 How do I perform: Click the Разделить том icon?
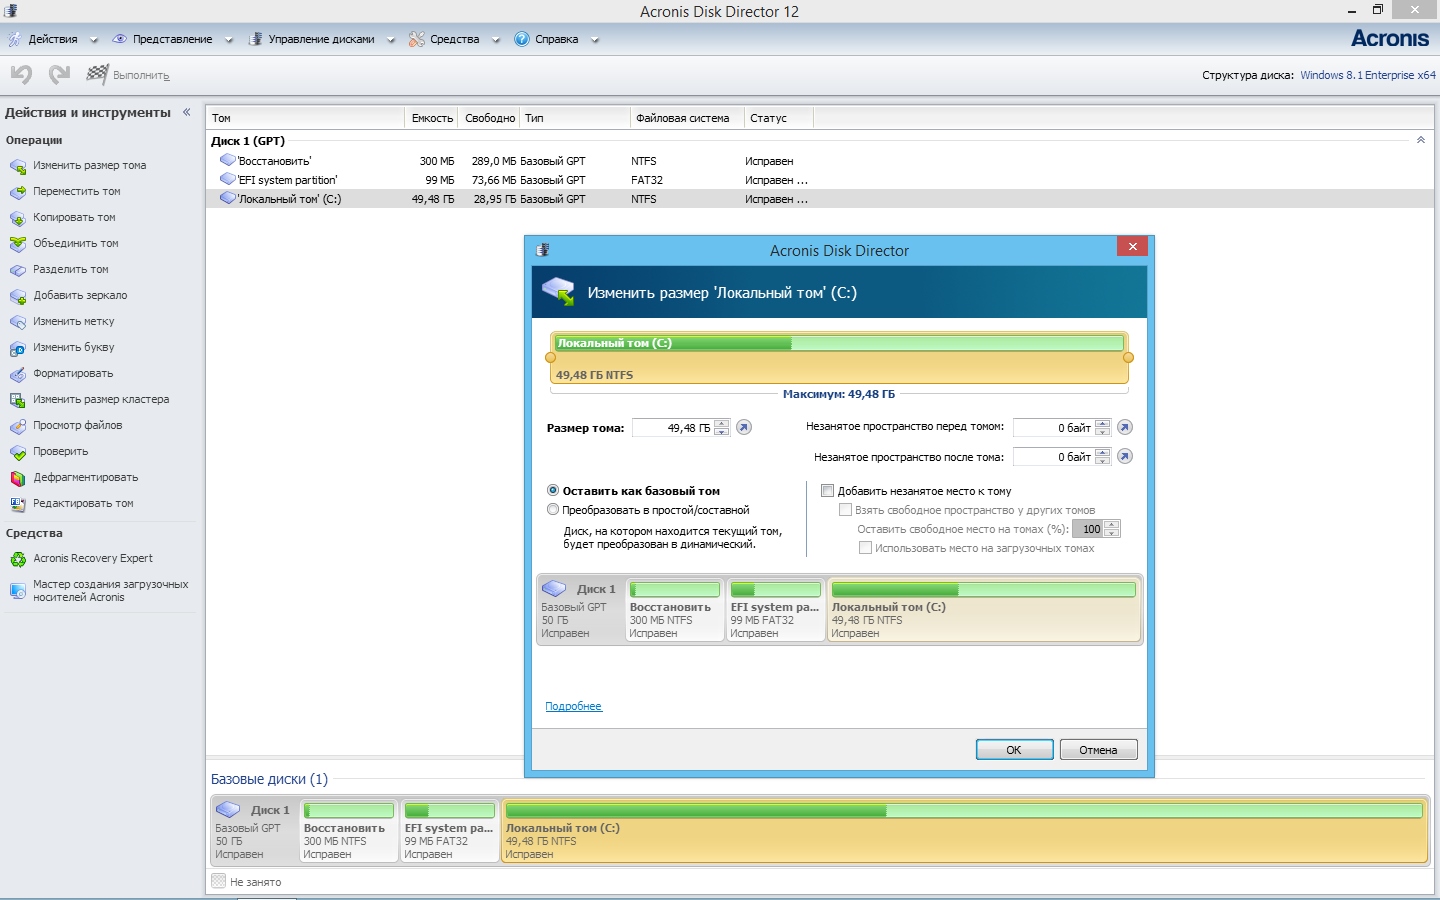pos(18,270)
